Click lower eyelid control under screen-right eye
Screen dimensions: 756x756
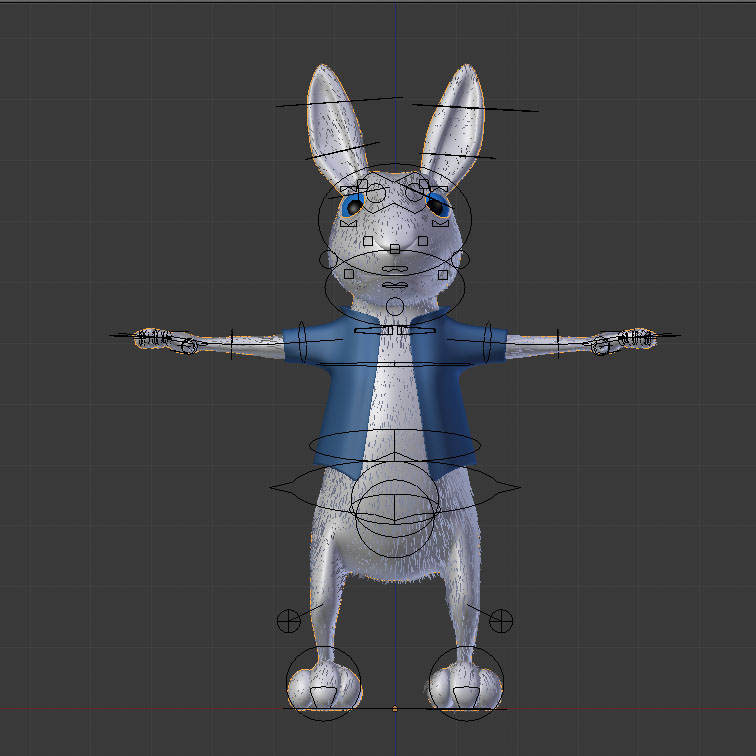(x=440, y=223)
